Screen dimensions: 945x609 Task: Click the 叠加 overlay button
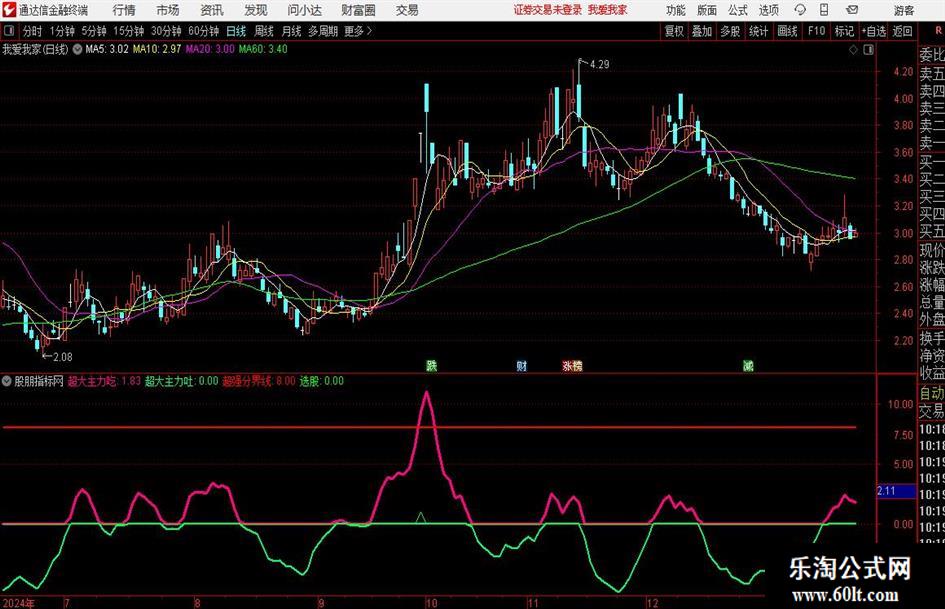pyautogui.click(x=702, y=31)
